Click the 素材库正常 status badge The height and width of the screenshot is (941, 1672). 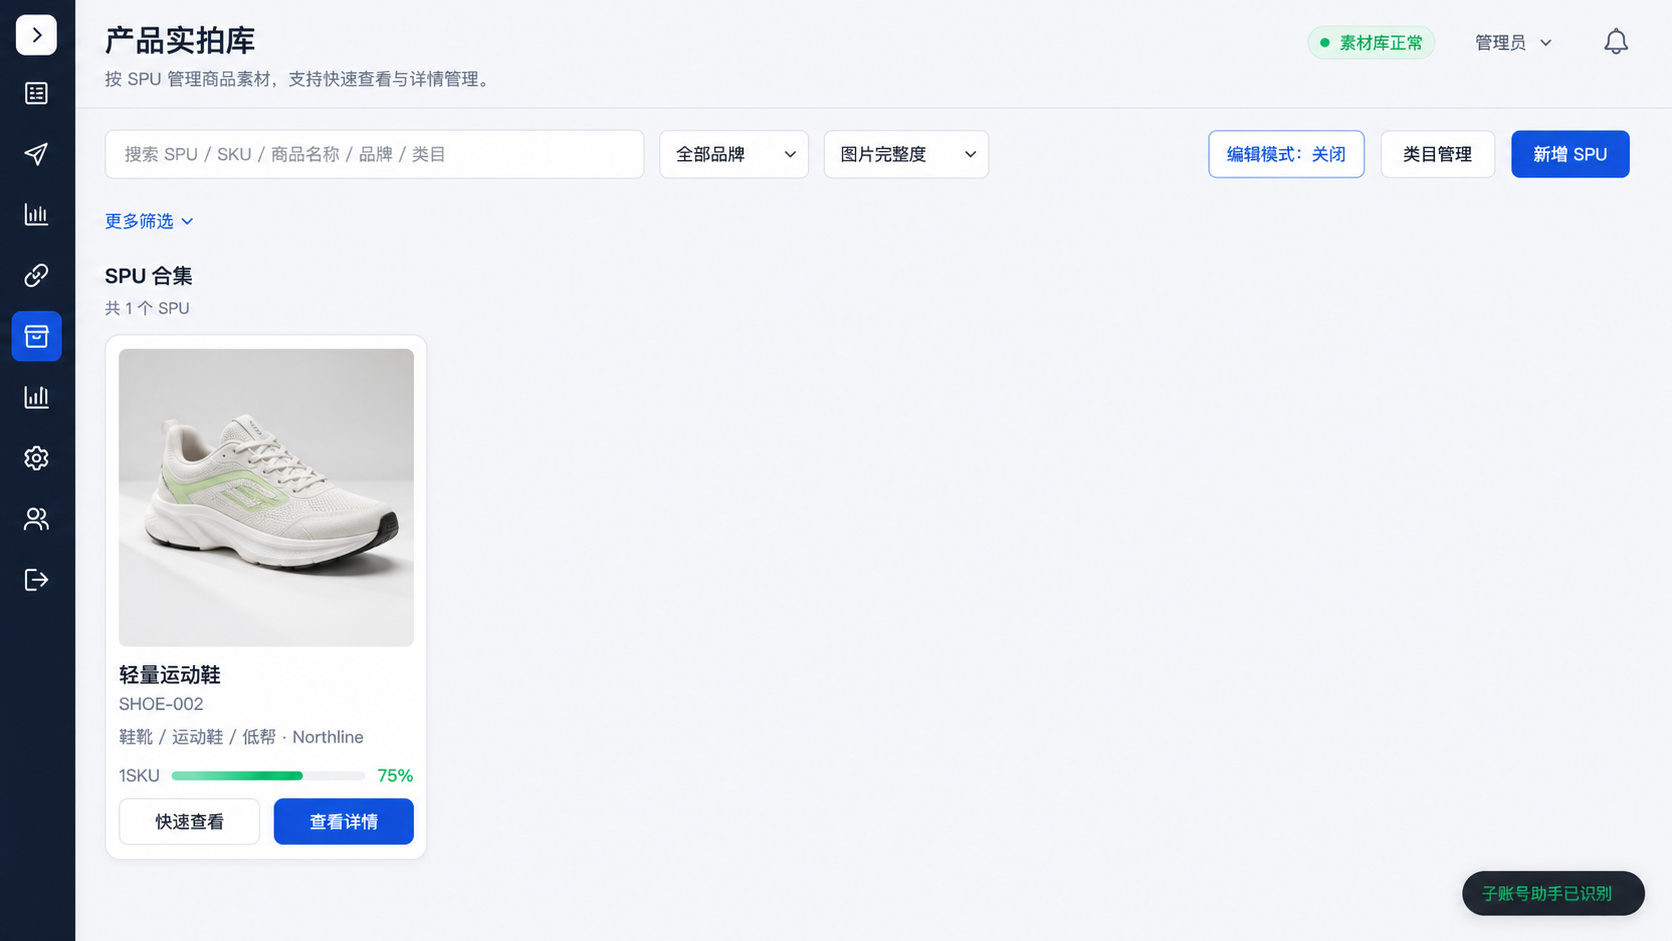pyautogui.click(x=1371, y=42)
